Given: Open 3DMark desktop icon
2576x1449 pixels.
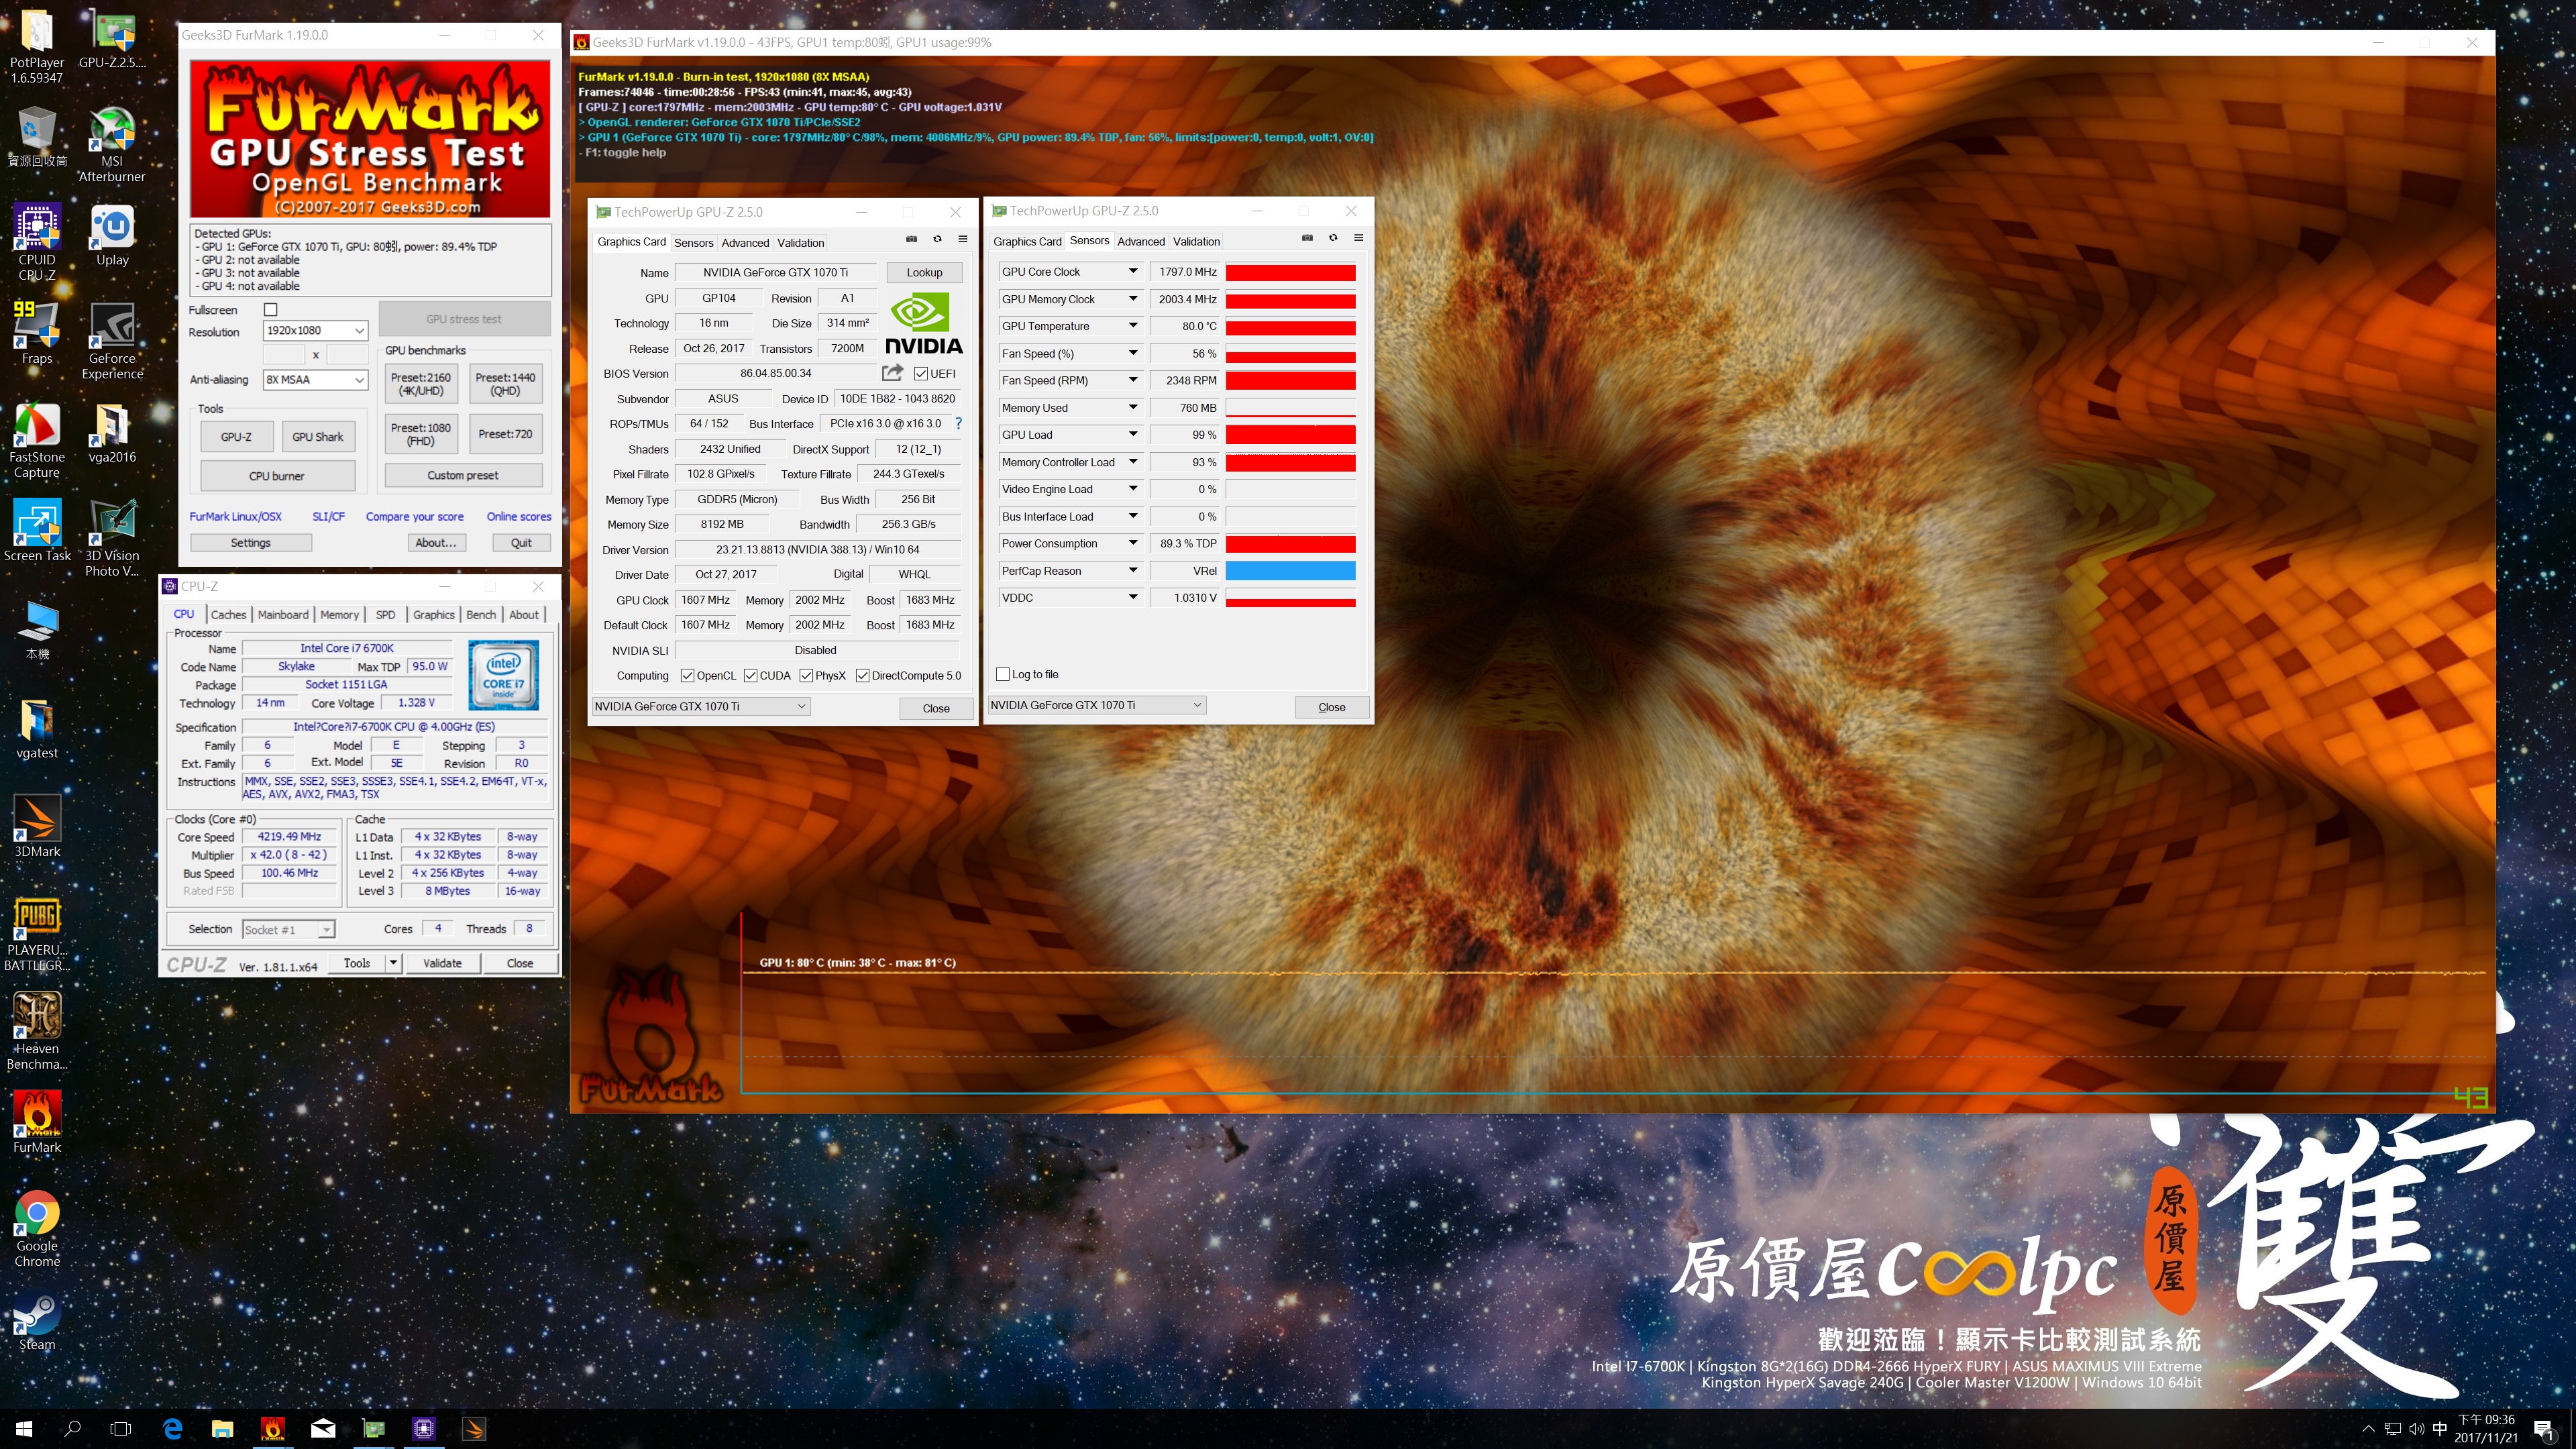Looking at the screenshot, I should [37, 827].
